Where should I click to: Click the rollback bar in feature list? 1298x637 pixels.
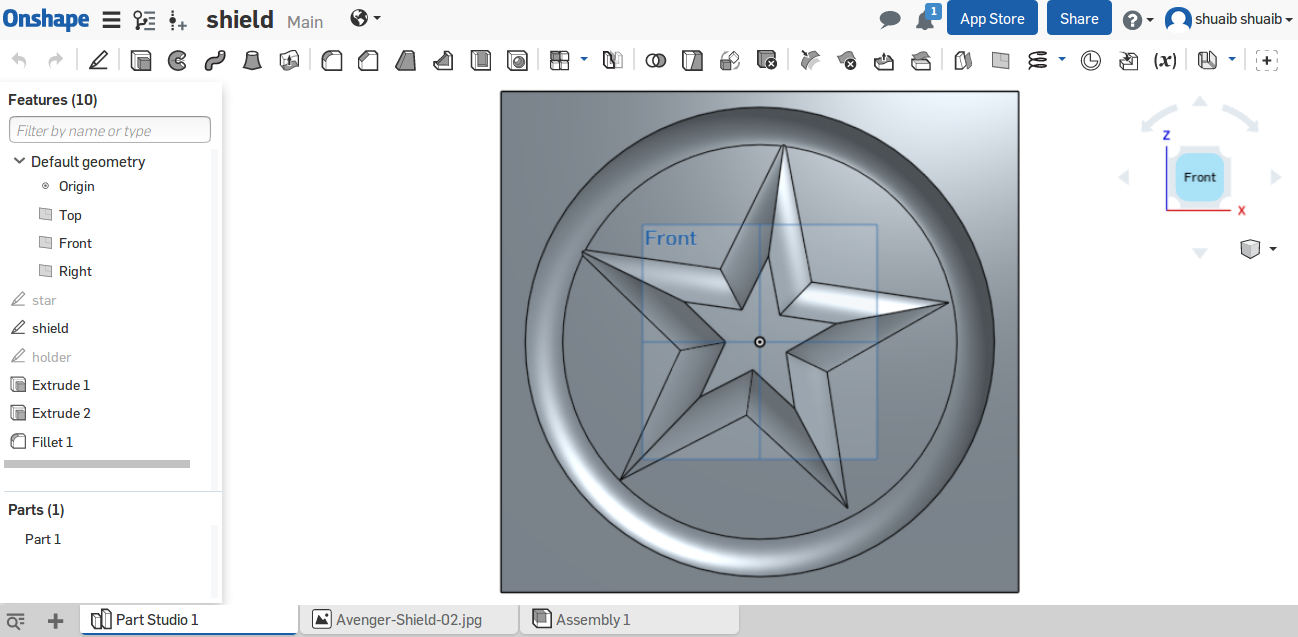(97, 464)
